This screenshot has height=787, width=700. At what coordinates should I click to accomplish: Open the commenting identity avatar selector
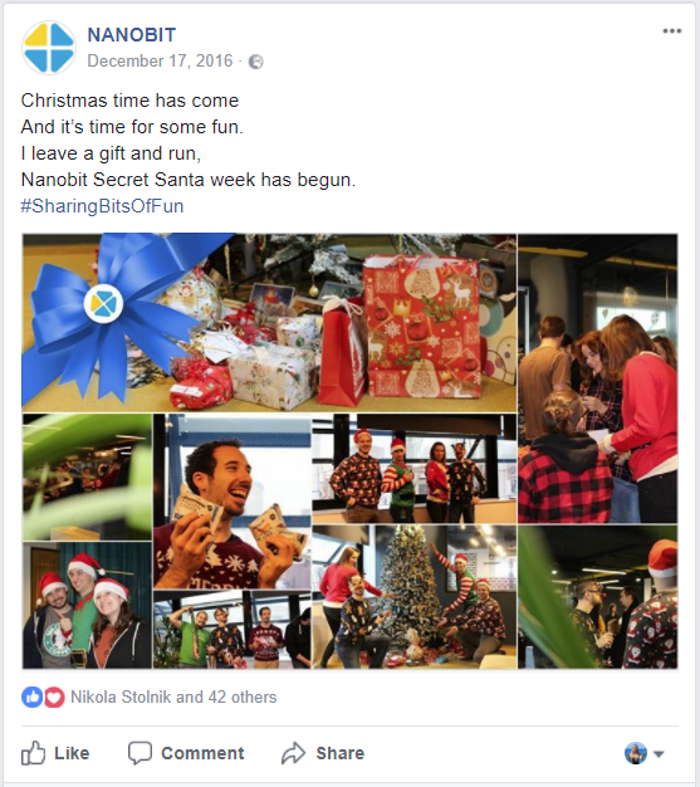pos(635,753)
